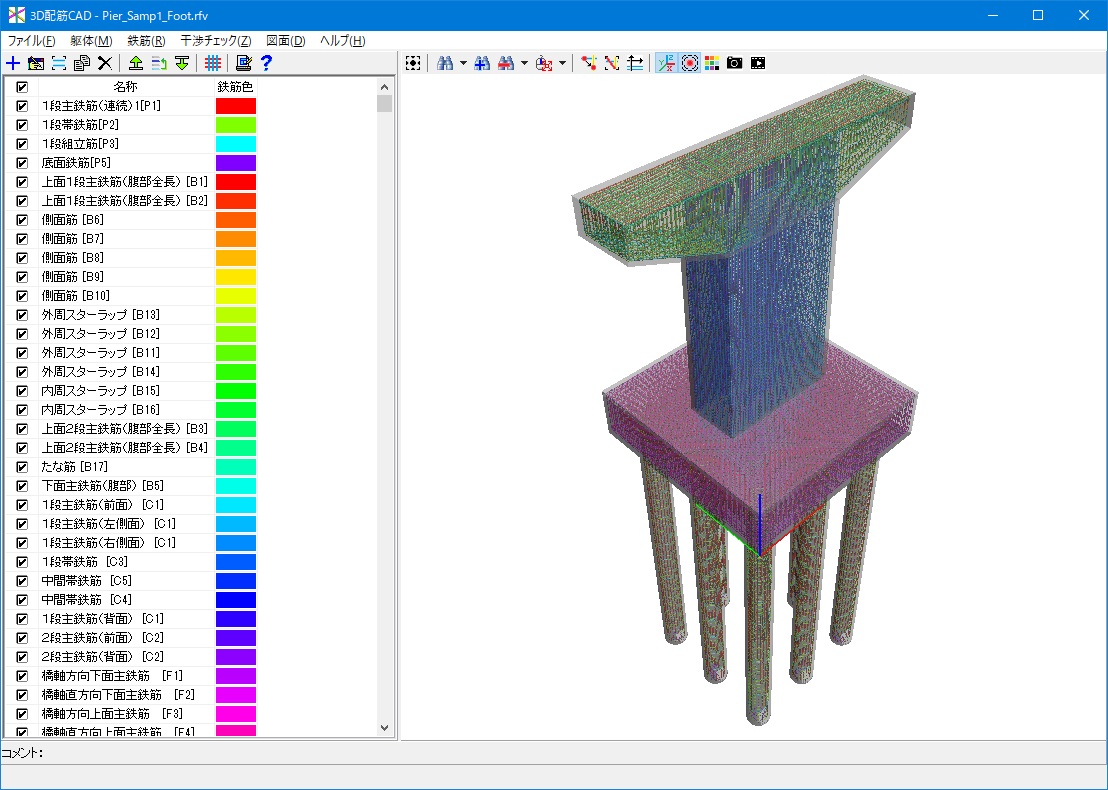The image size is (1108, 790).
Task: Uncheck the 1段帯鉄筋[P2] checkbox
Action: 22,125
